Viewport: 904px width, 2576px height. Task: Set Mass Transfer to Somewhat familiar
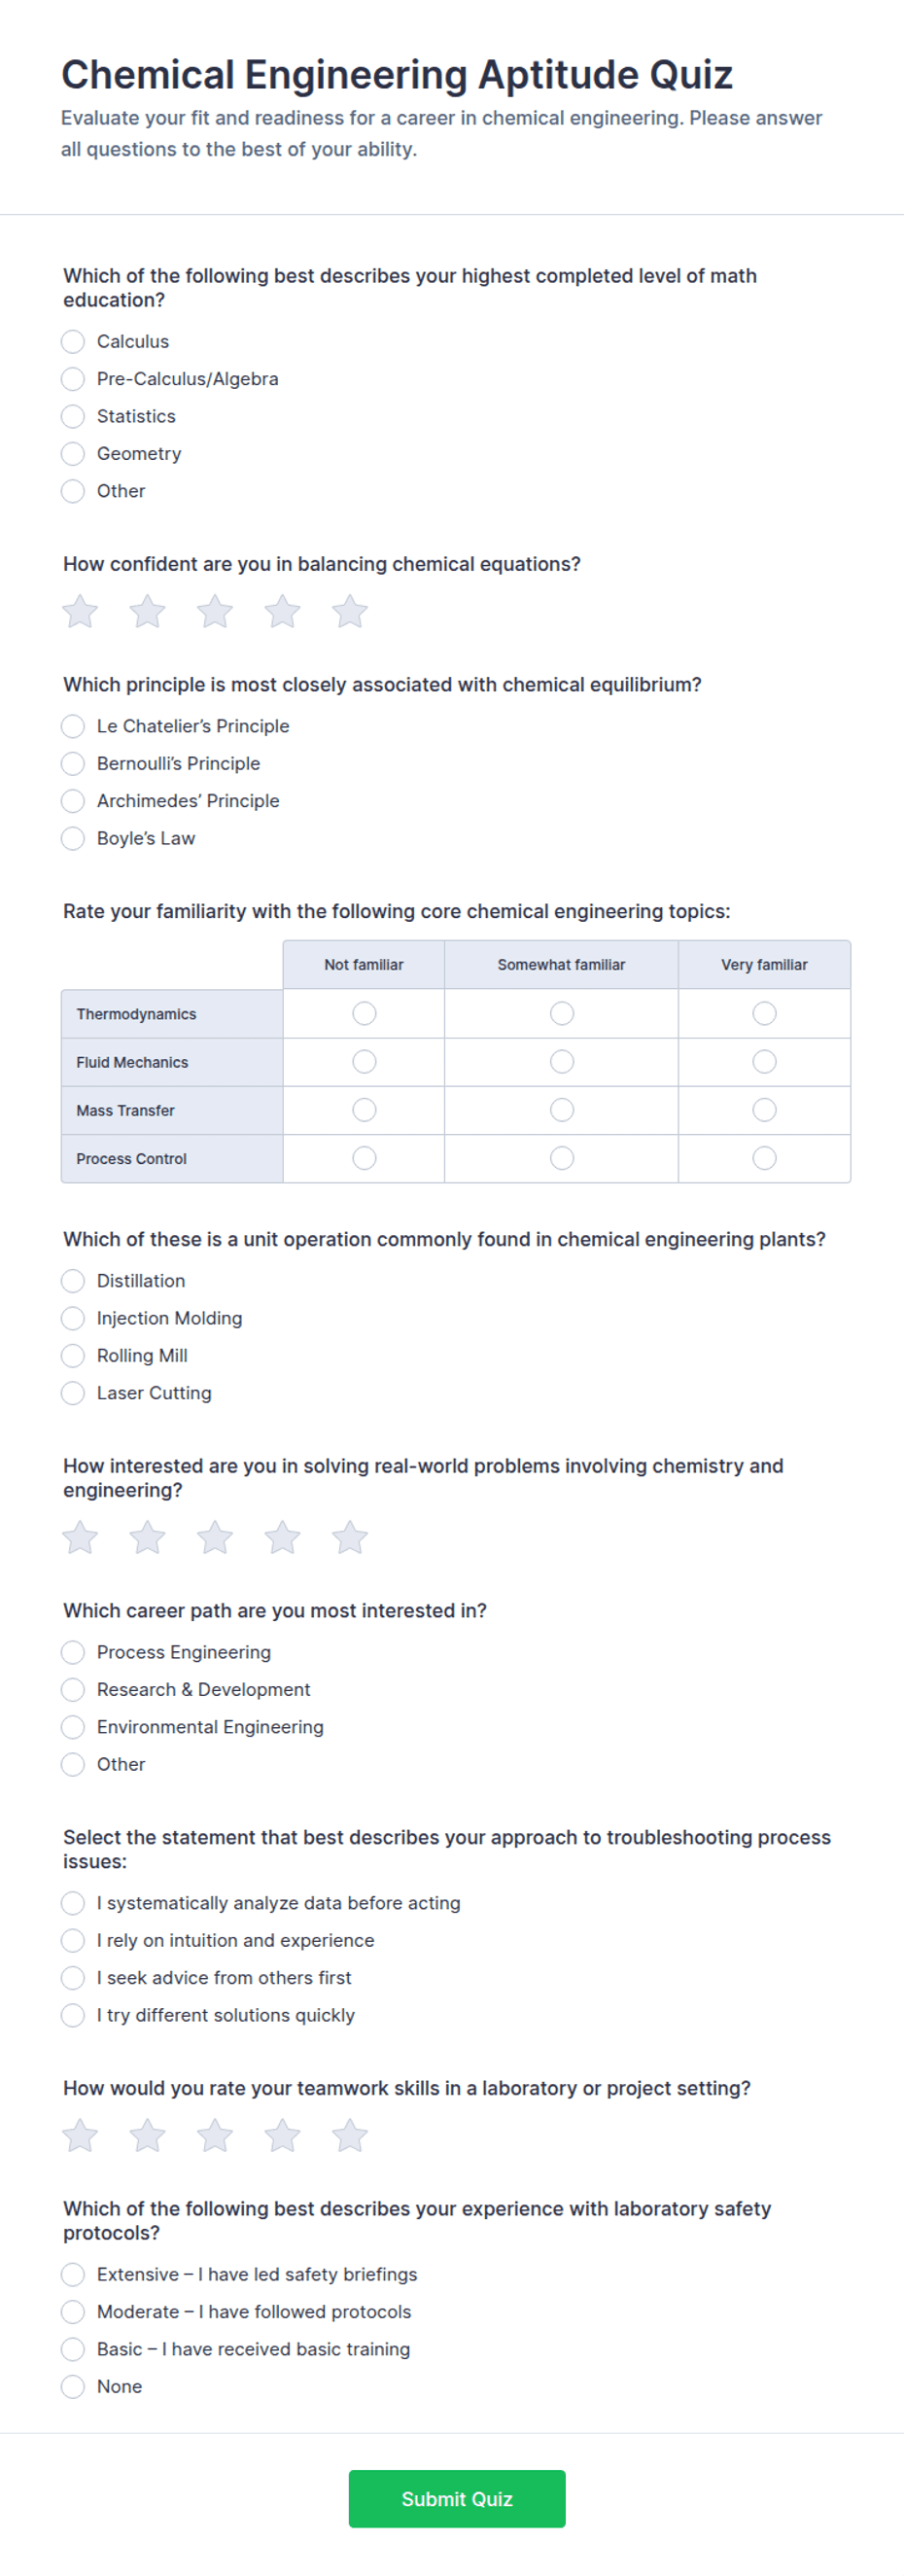tap(562, 1110)
